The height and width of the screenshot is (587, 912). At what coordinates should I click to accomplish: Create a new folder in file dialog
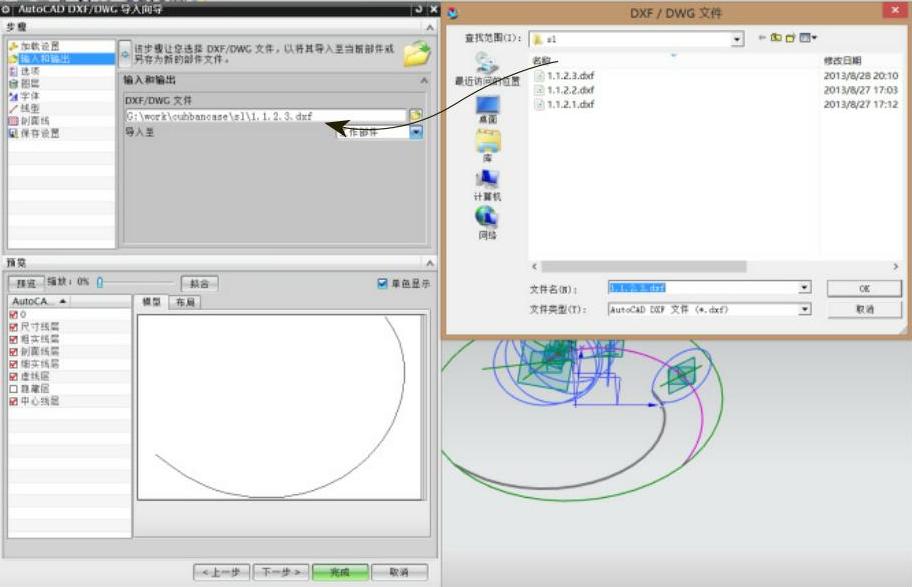790,38
